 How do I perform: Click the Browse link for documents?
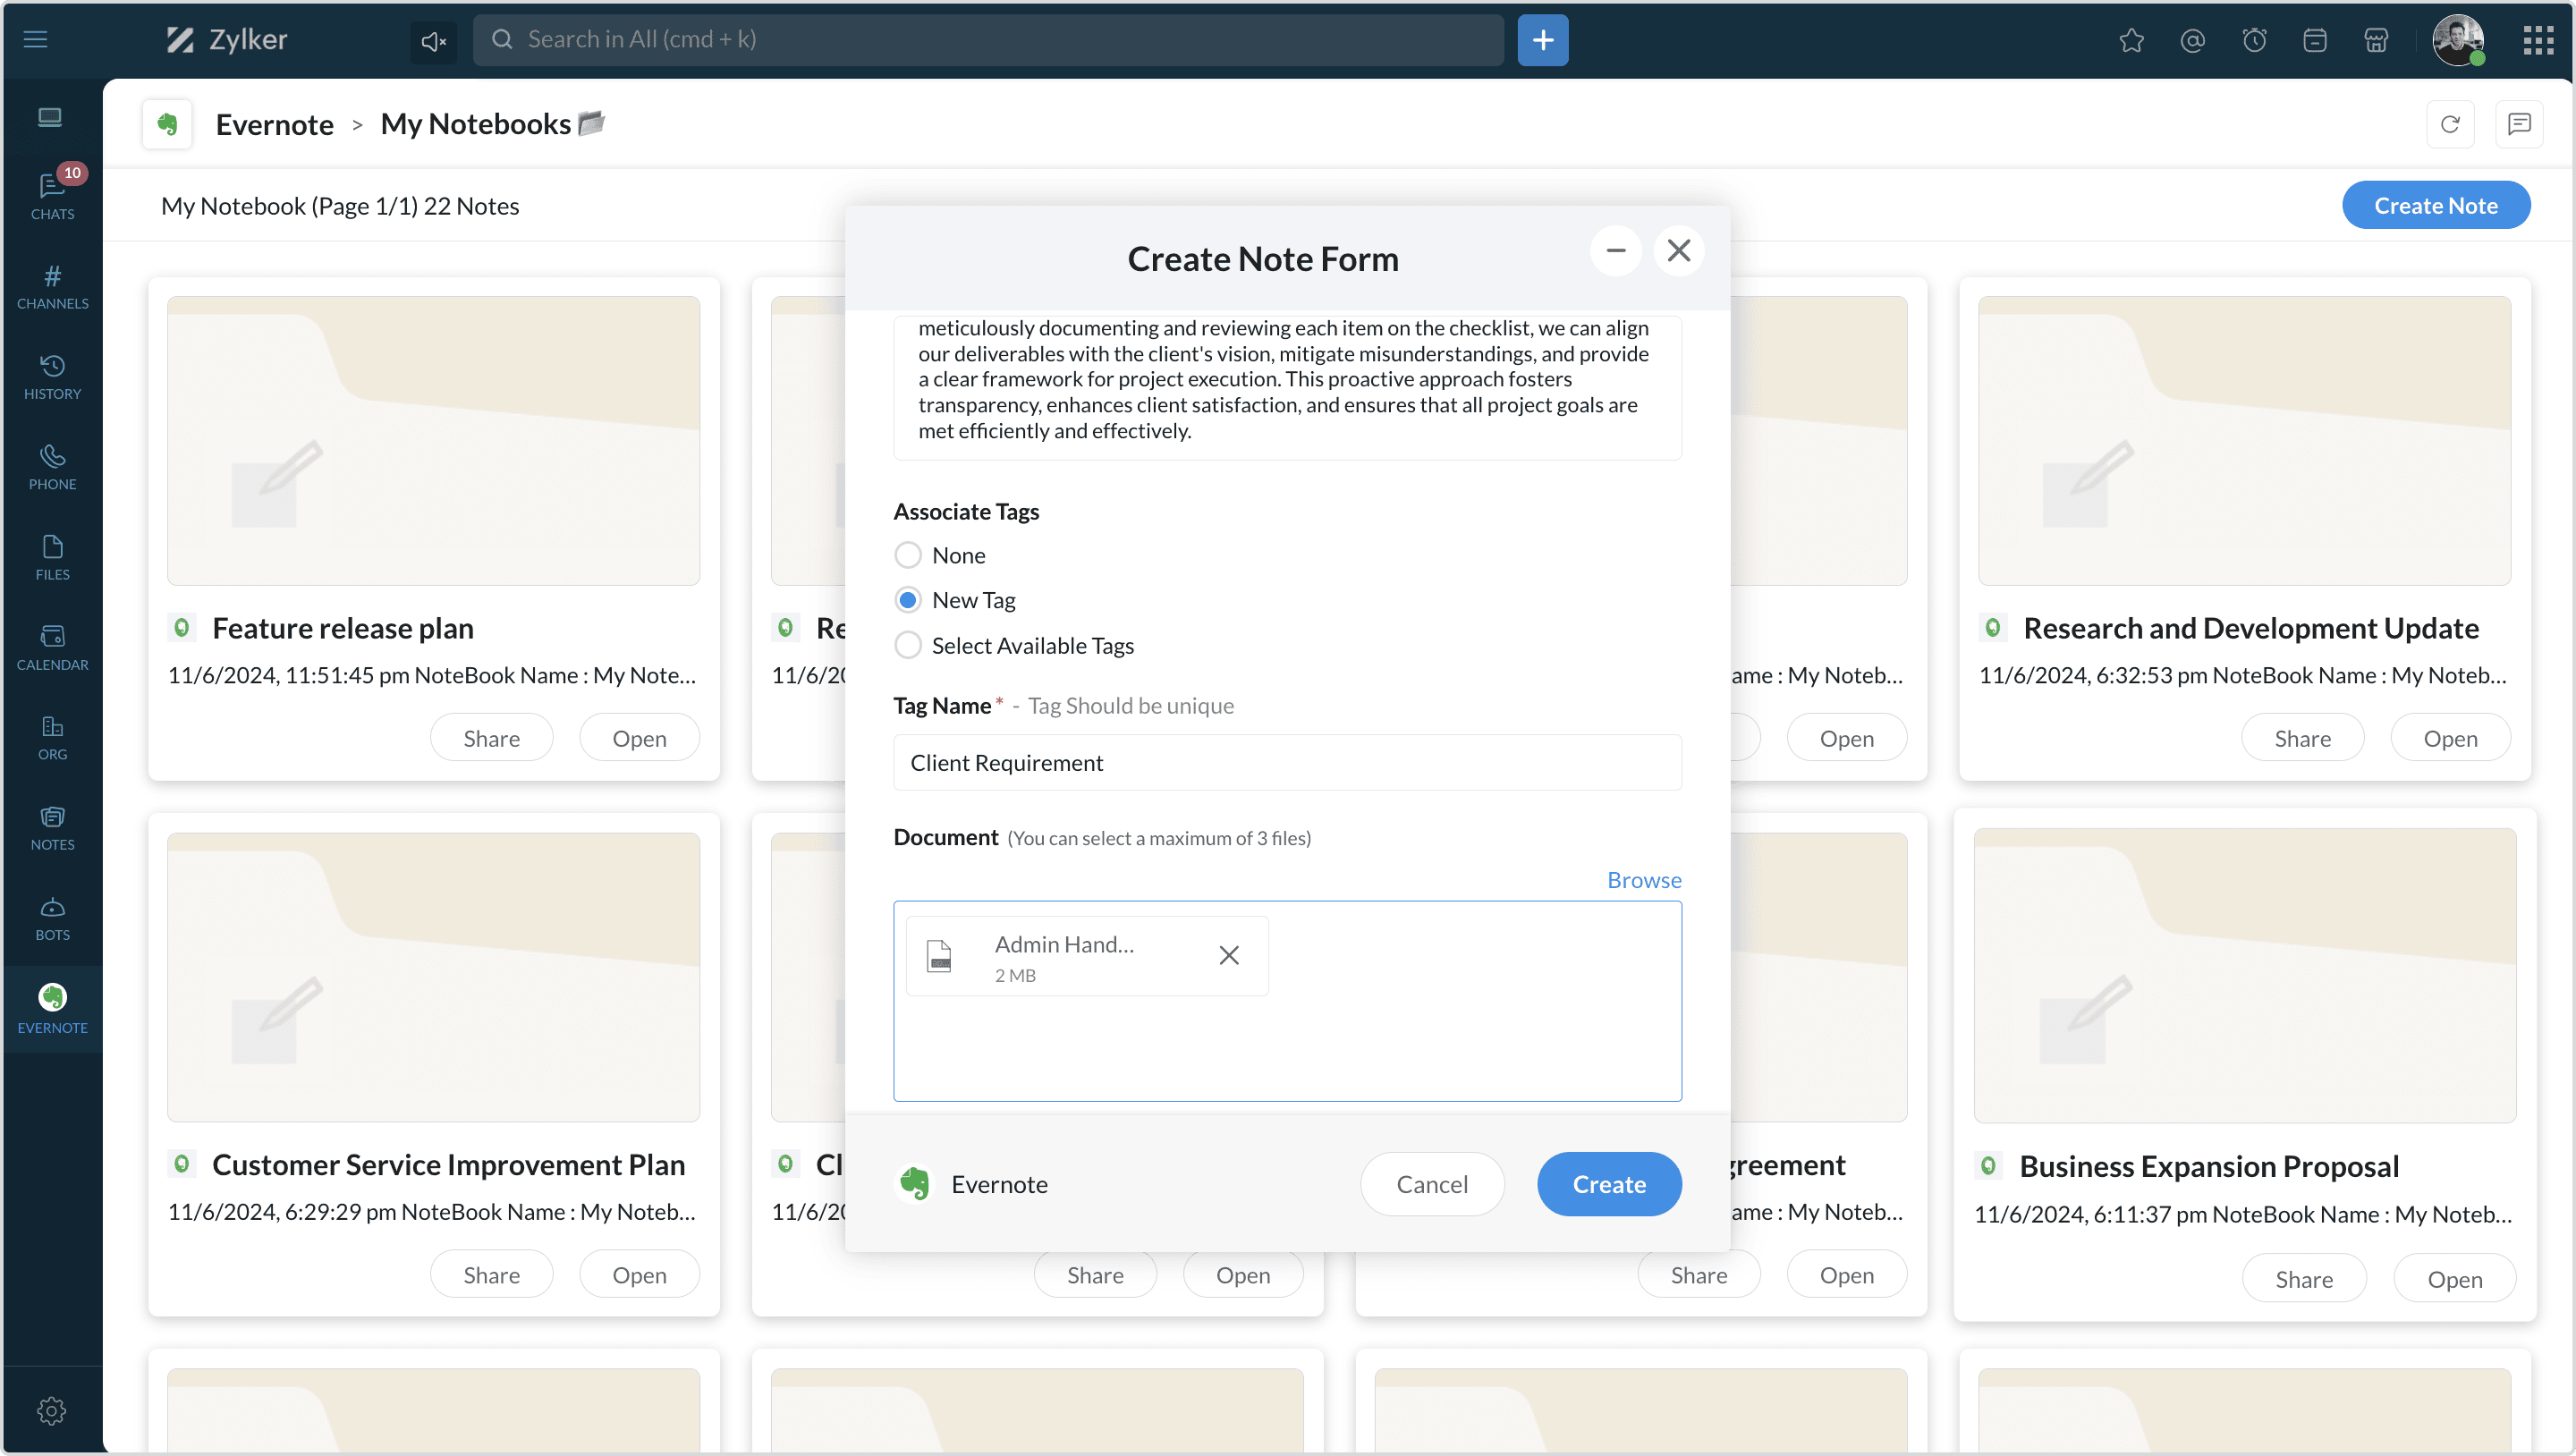tap(1644, 880)
